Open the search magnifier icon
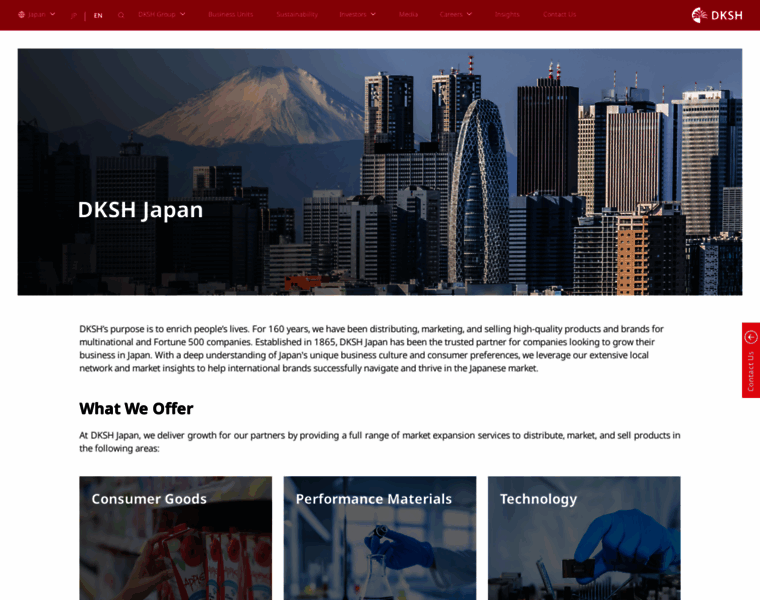Image resolution: width=760 pixels, height=600 pixels. pyautogui.click(x=121, y=15)
